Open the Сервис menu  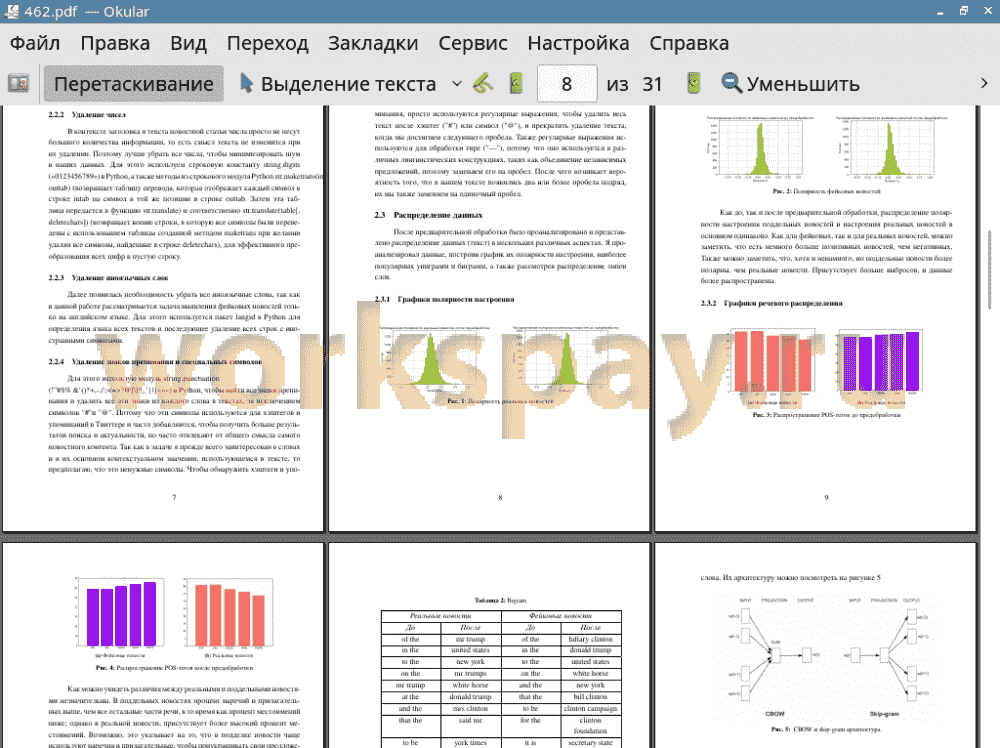click(x=473, y=43)
